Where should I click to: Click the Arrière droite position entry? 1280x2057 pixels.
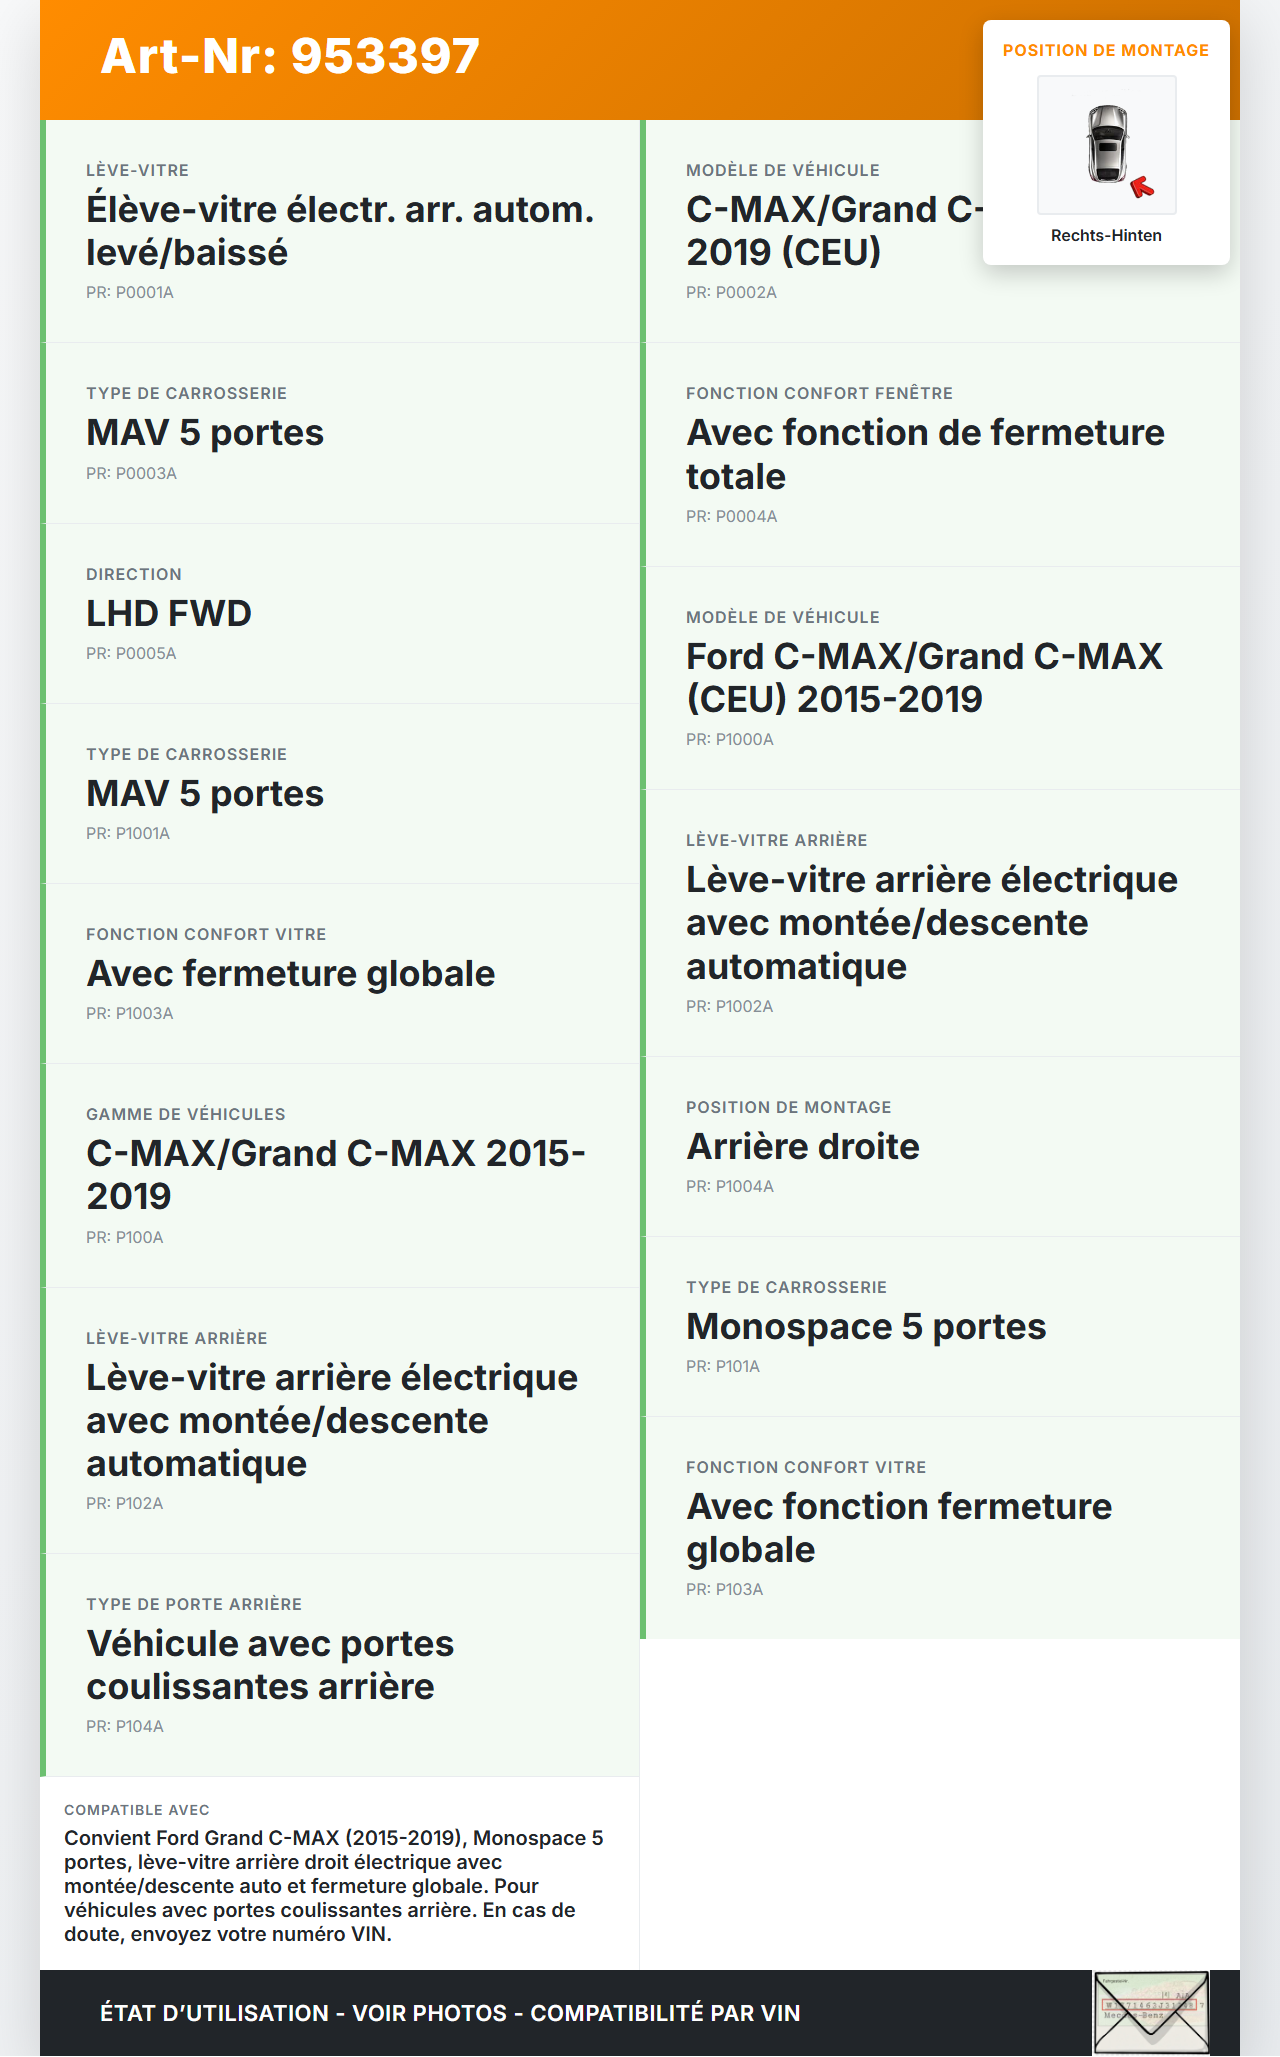(x=803, y=1146)
